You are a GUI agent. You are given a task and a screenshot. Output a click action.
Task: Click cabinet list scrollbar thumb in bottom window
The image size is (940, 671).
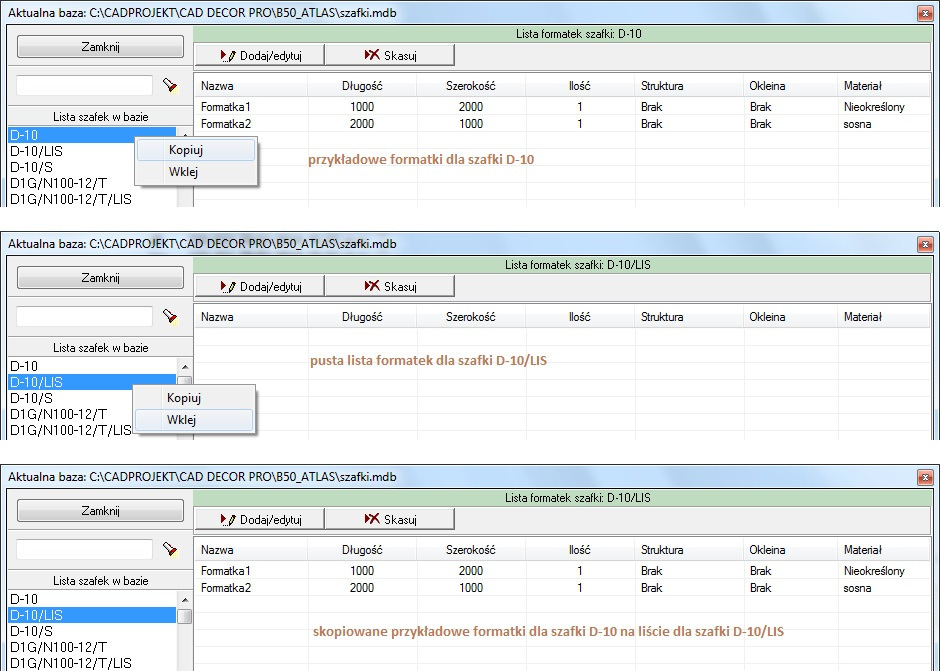pos(185,616)
